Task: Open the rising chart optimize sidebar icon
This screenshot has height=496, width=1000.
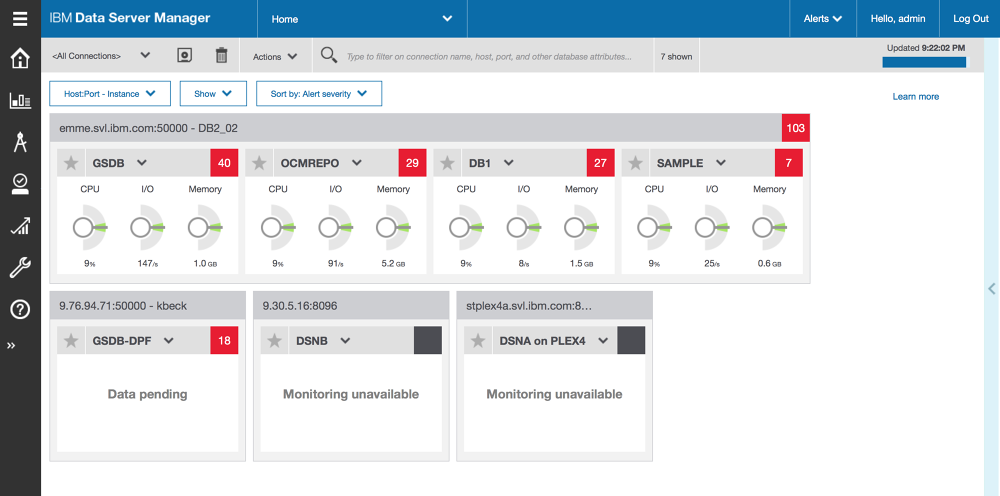Action: pos(20,226)
